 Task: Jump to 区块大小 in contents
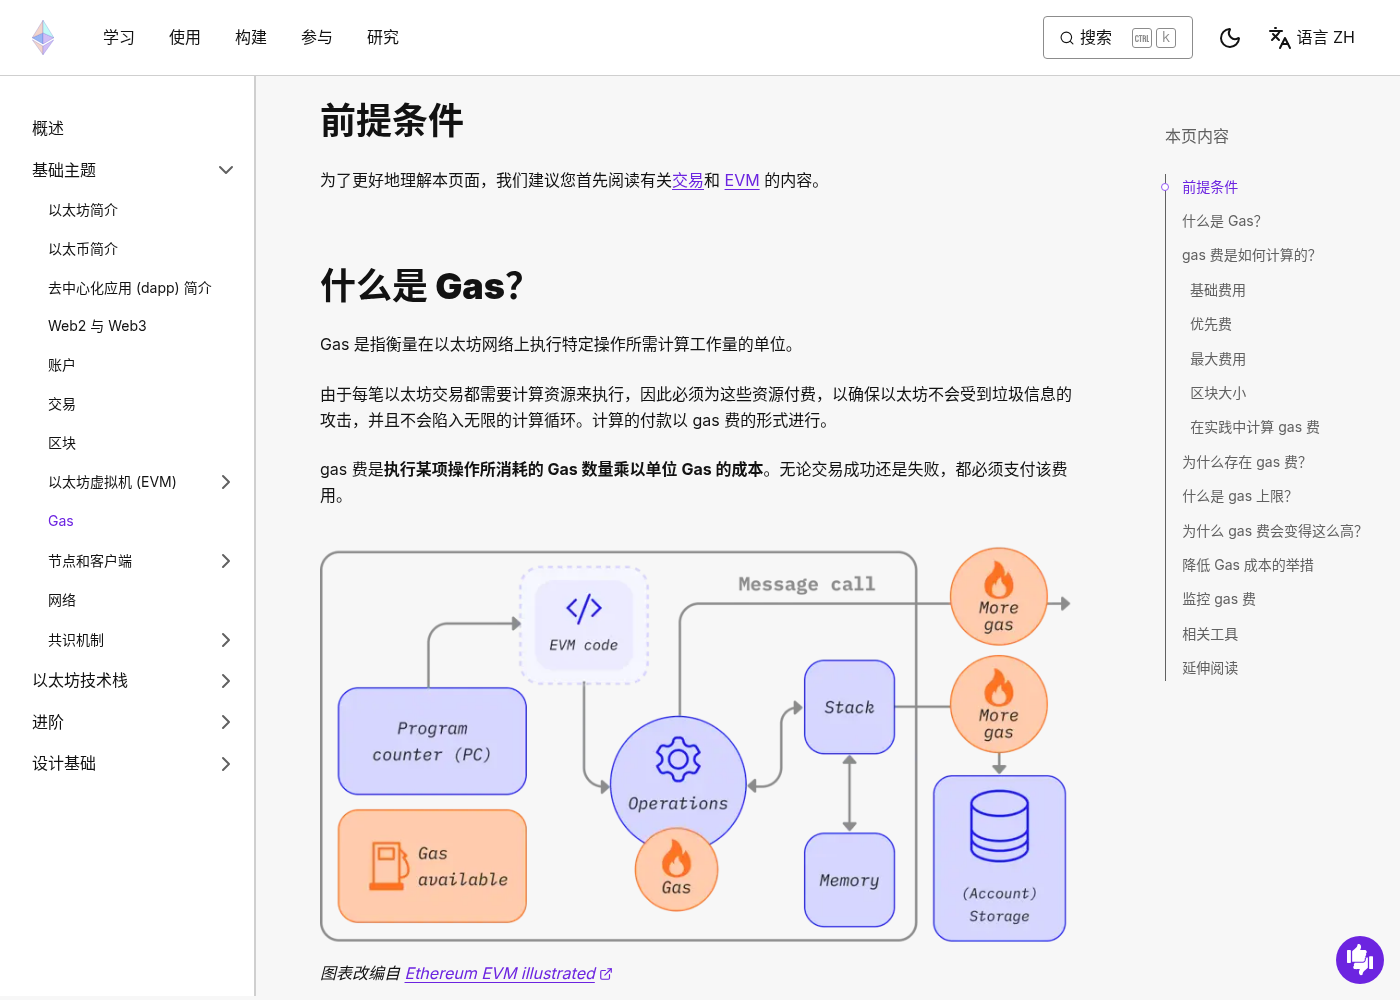pos(1218,393)
